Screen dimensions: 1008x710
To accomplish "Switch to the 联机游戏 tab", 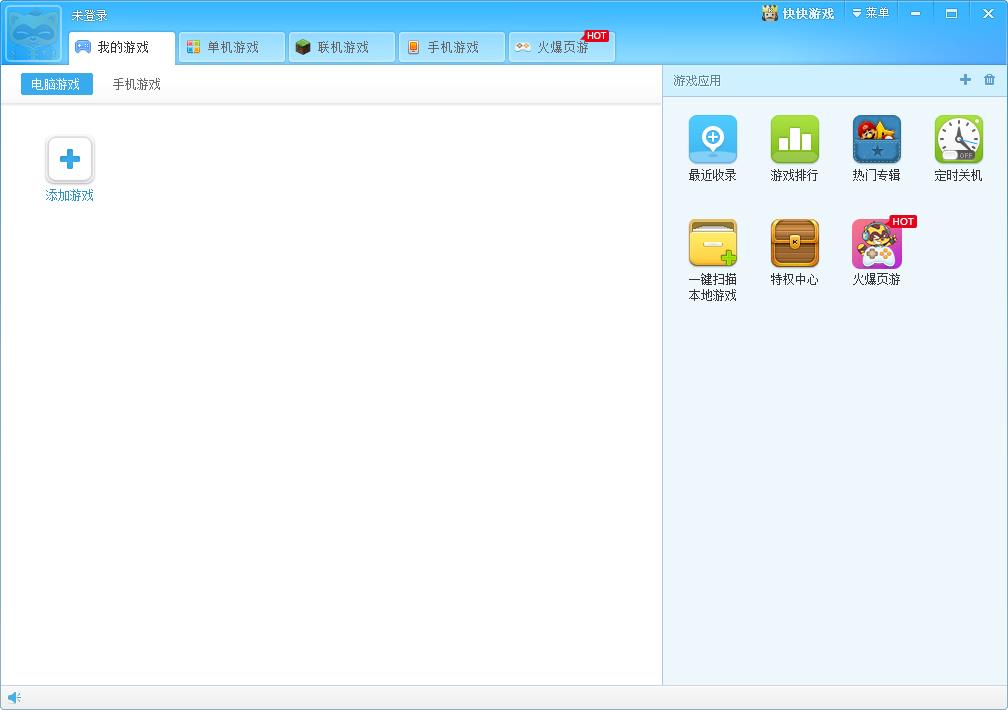I will (x=341, y=45).
